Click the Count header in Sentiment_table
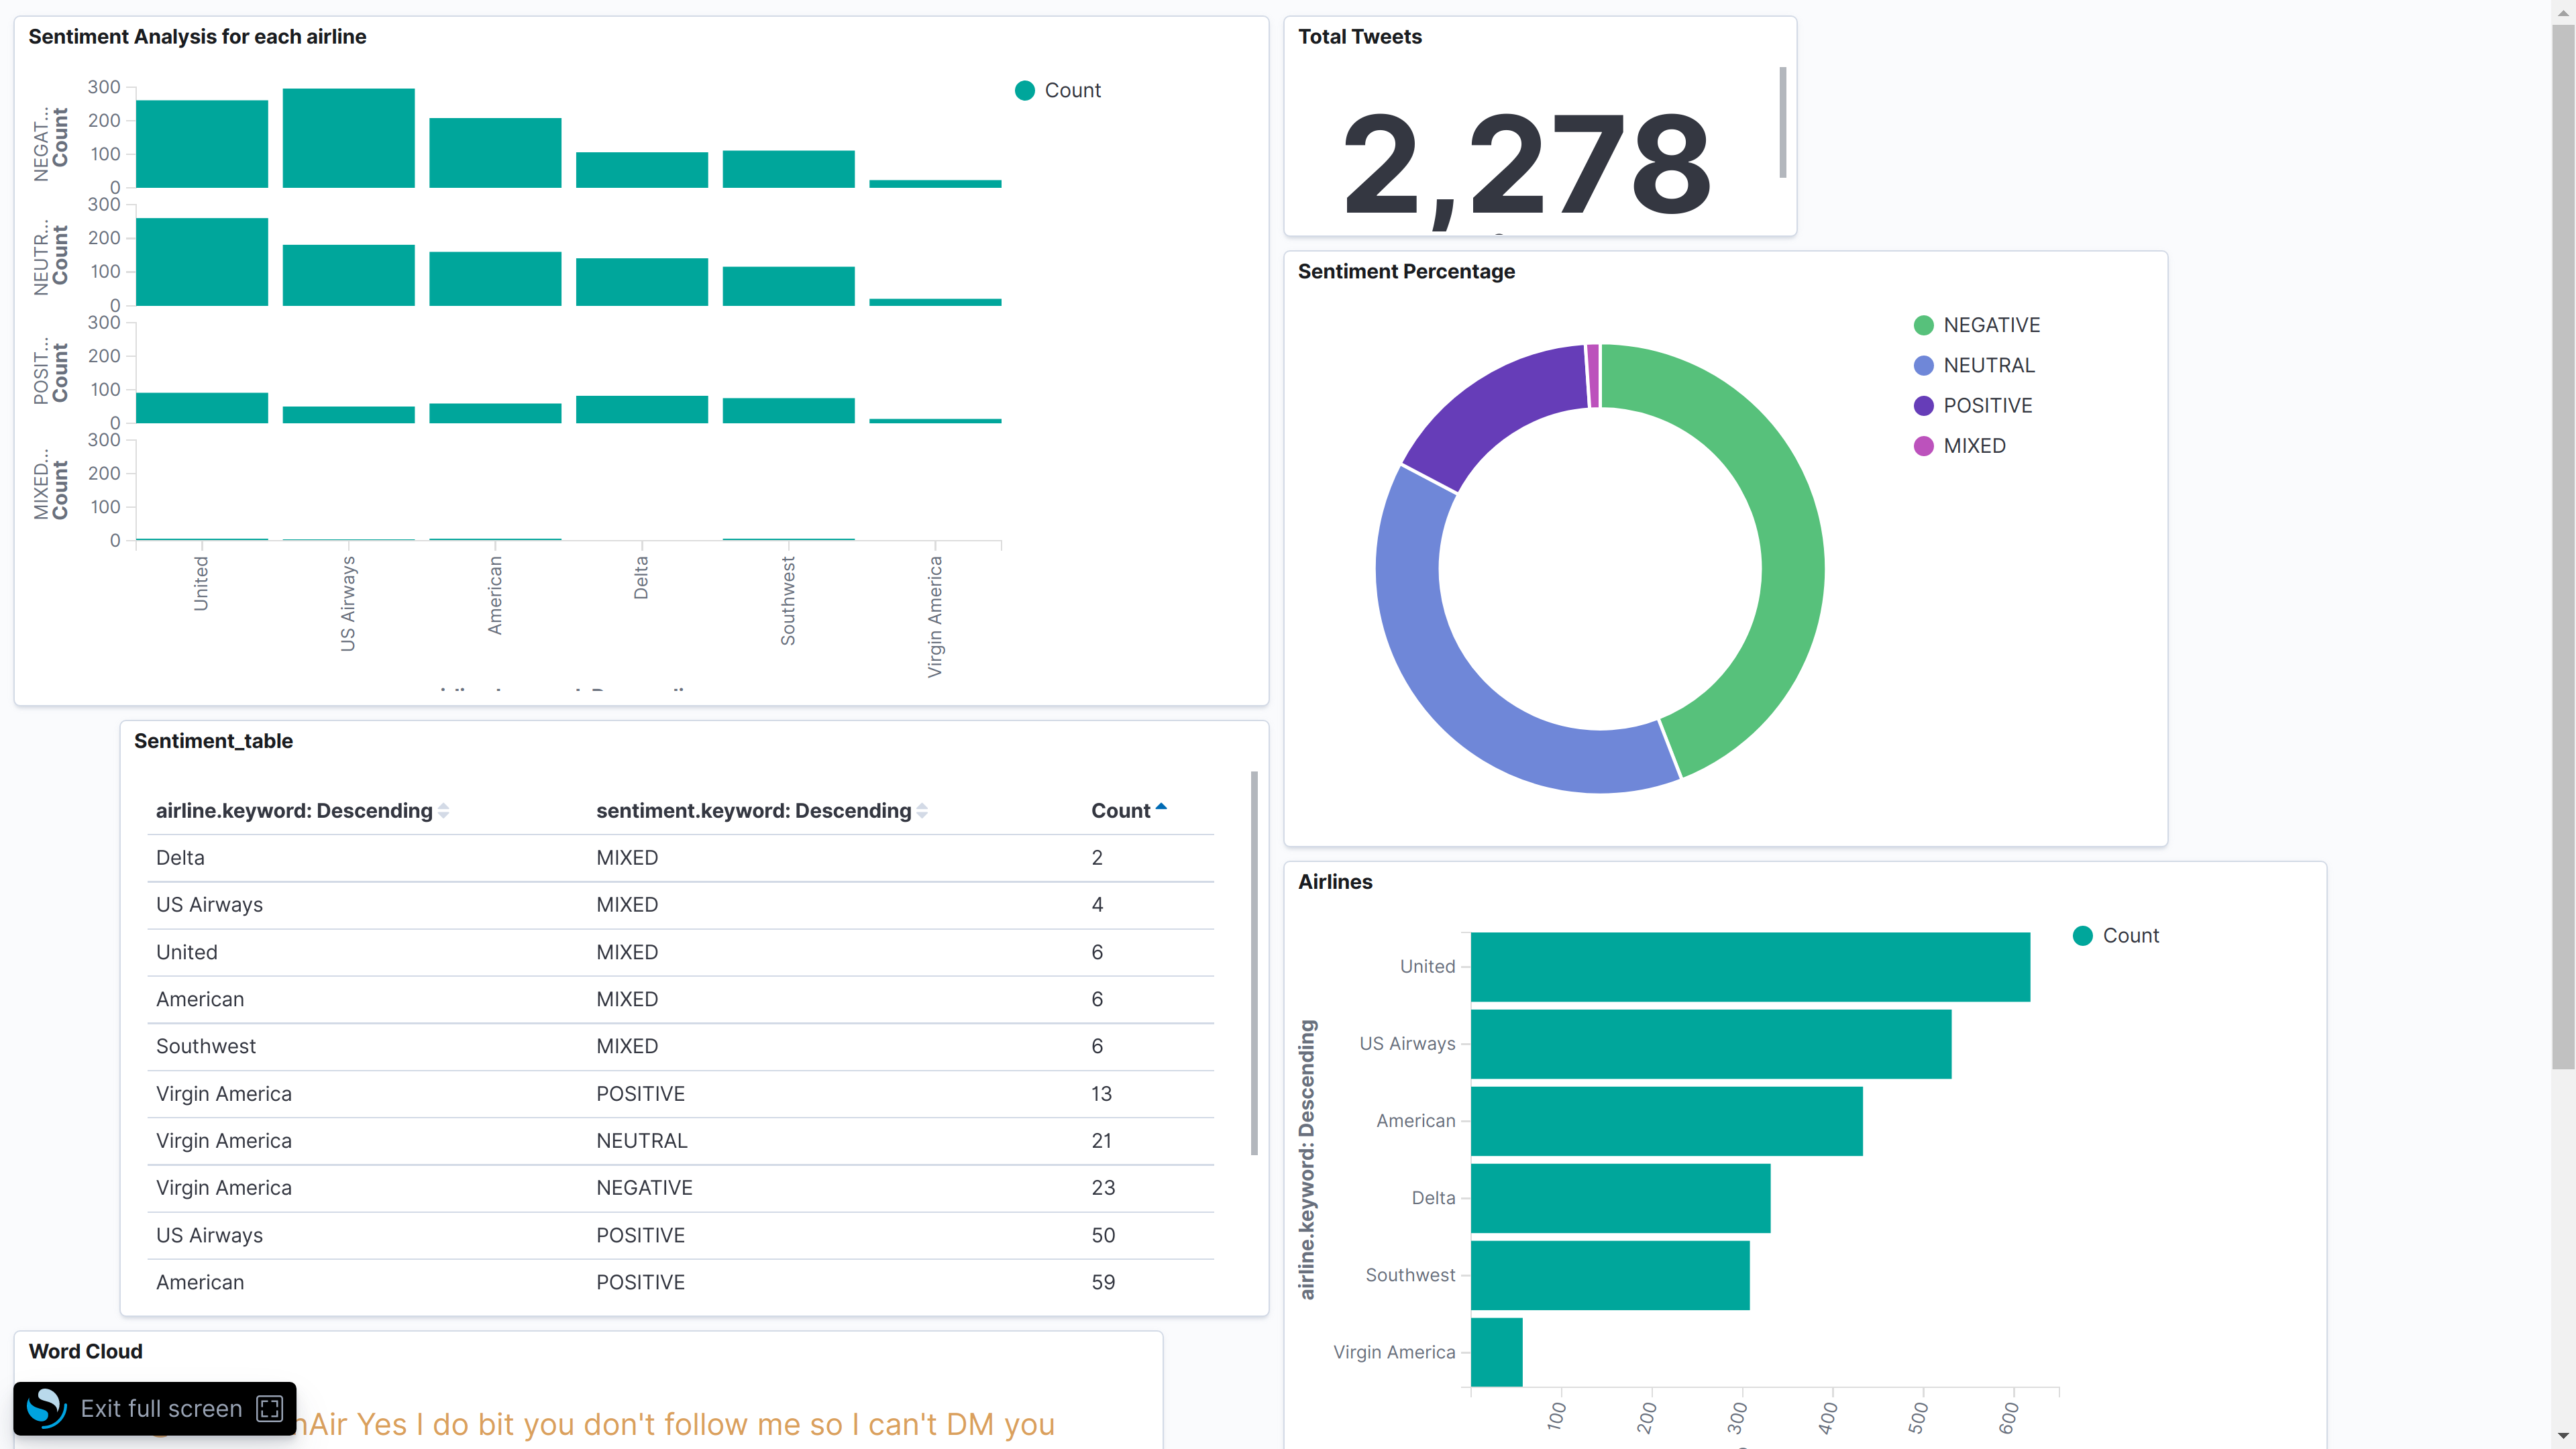Viewport: 2576px width, 1449px height. point(1120,811)
